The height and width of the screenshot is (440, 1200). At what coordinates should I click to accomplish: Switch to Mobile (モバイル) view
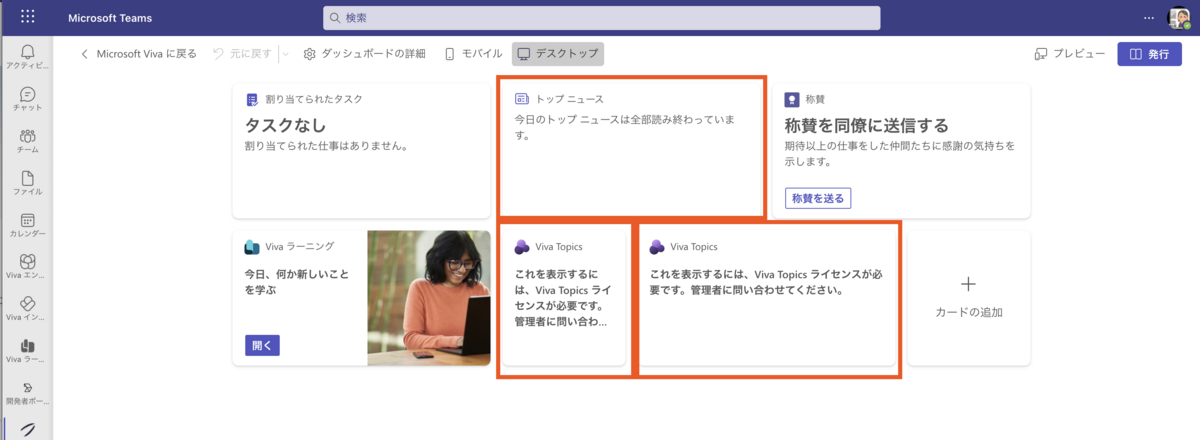[473, 54]
